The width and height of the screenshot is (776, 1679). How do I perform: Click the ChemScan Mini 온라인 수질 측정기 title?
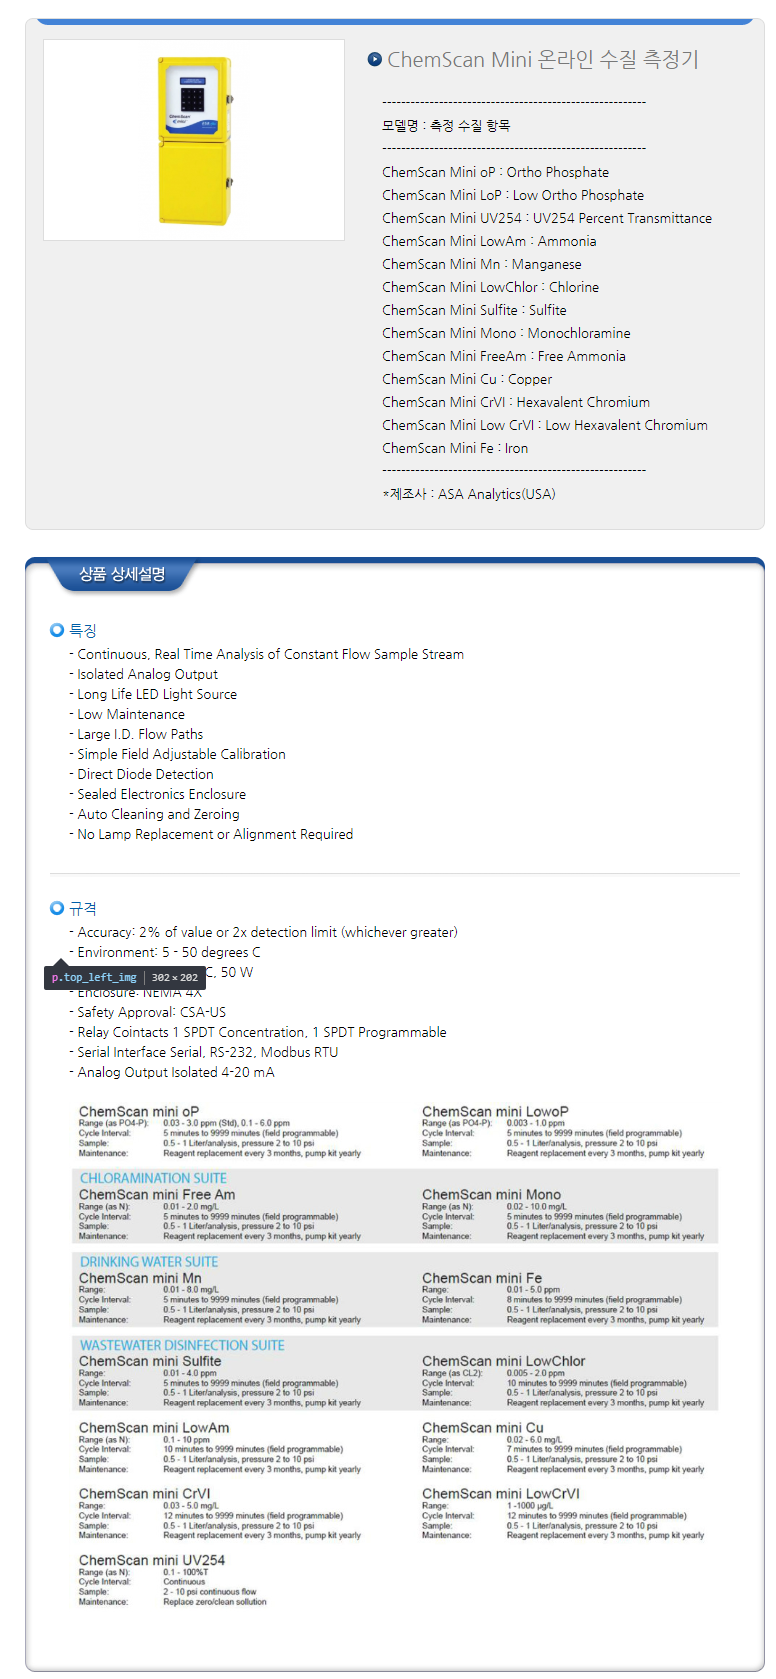click(543, 60)
